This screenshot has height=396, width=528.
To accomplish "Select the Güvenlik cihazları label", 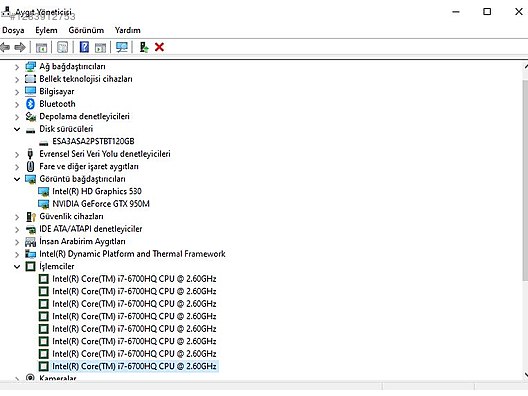I will pyautogui.click(x=71, y=216).
